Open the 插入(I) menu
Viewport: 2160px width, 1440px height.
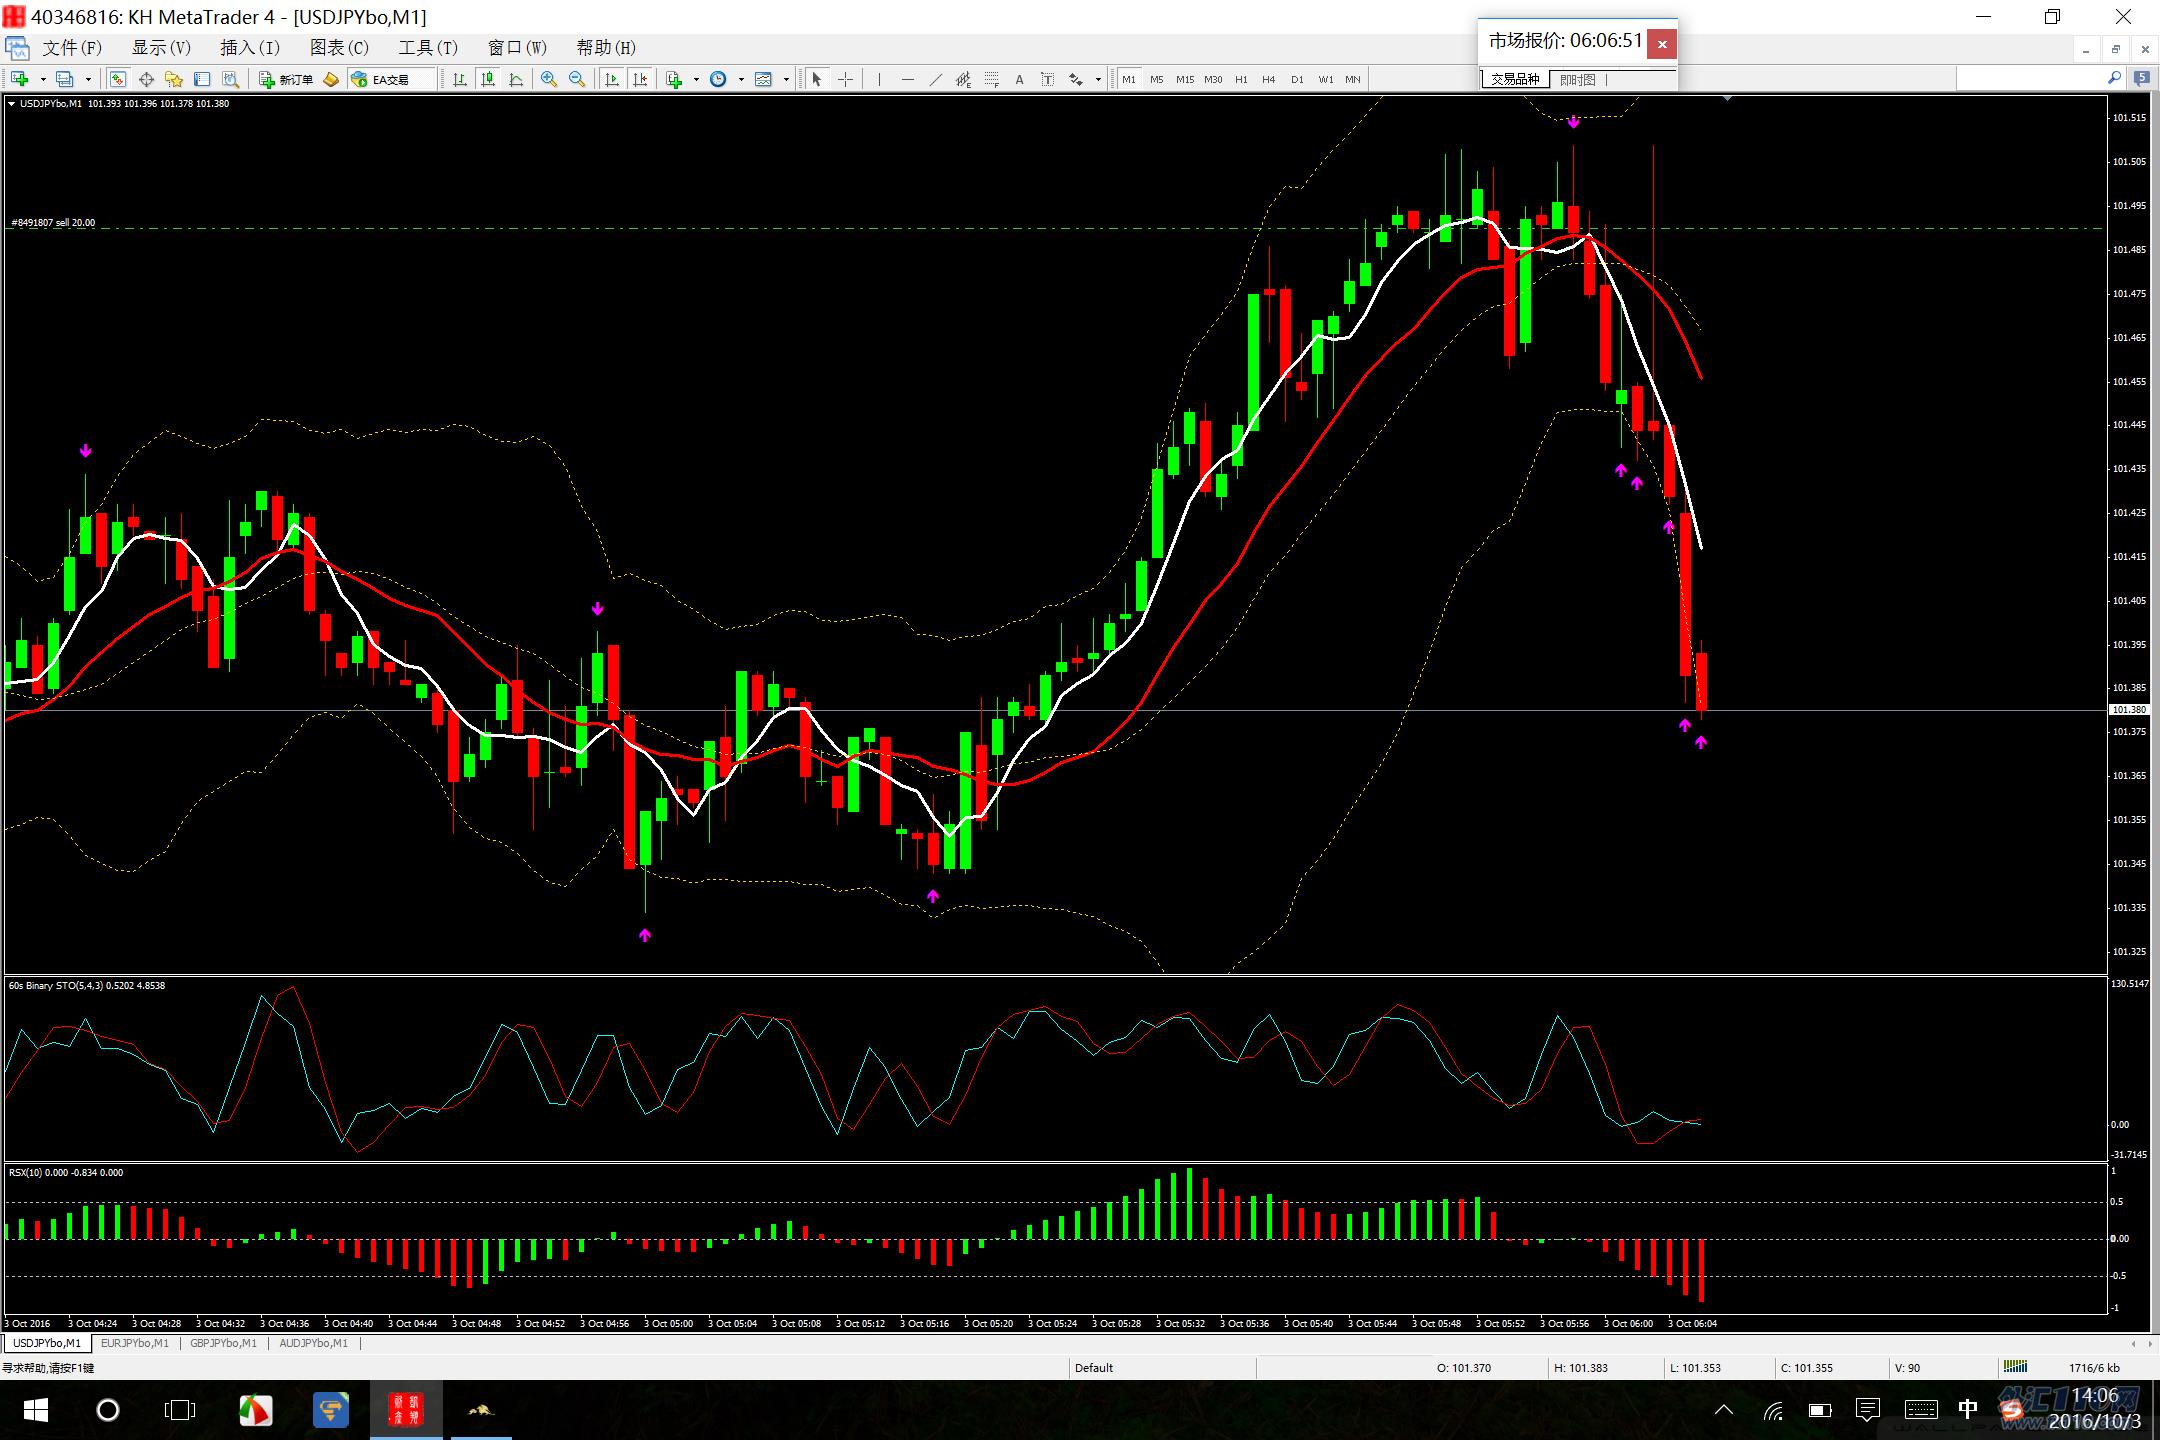[x=250, y=47]
